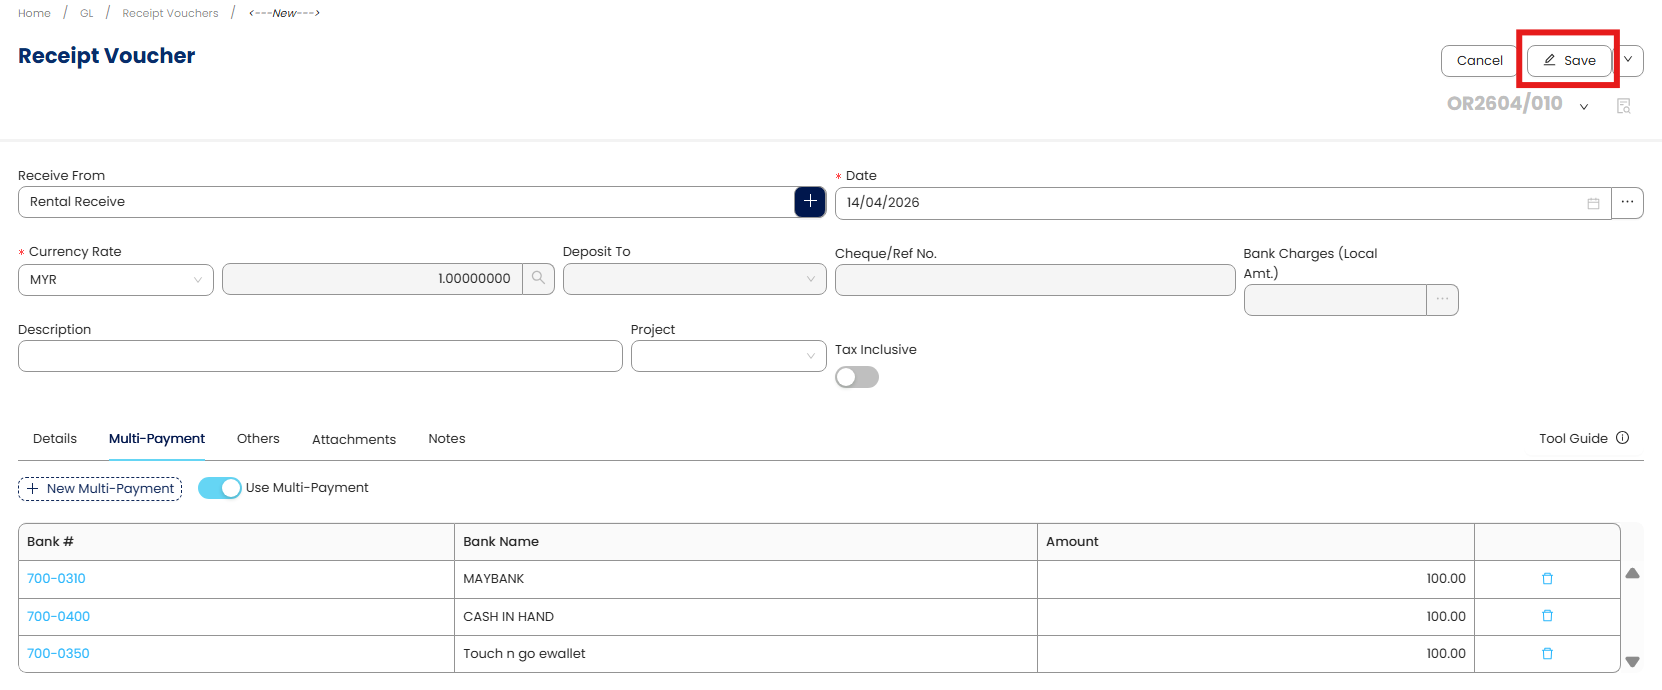The width and height of the screenshot is (1662, 690).
Task: Enable the Tax Inclusive toggle
Action: coord(857,377)
